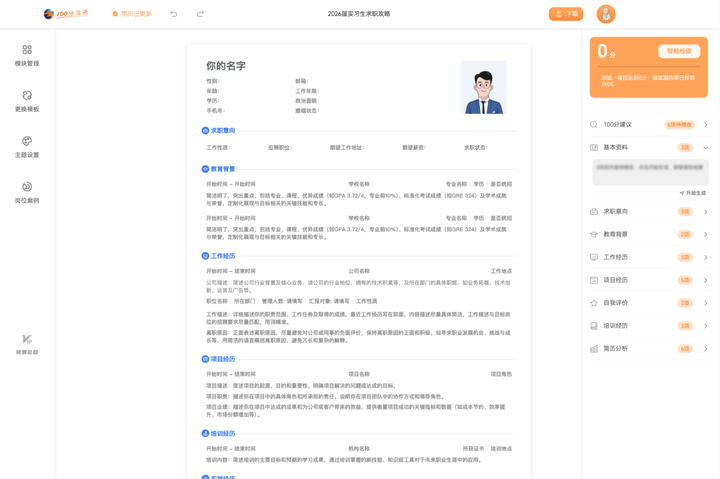Expand the 工作经历 row chevron in right panel

tap(706, 257)
